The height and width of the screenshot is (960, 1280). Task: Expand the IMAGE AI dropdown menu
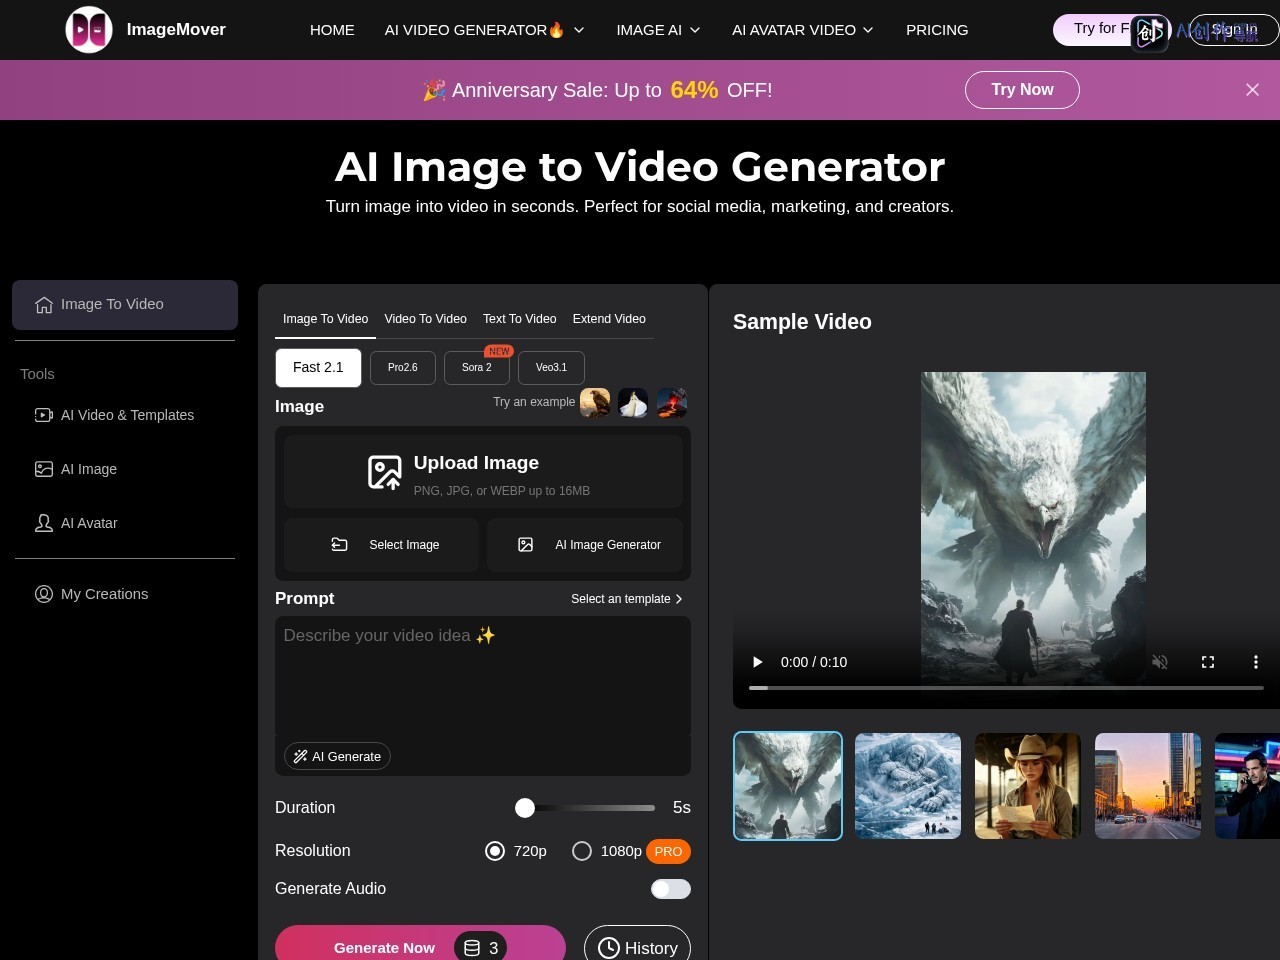click(x=658, y=30)
